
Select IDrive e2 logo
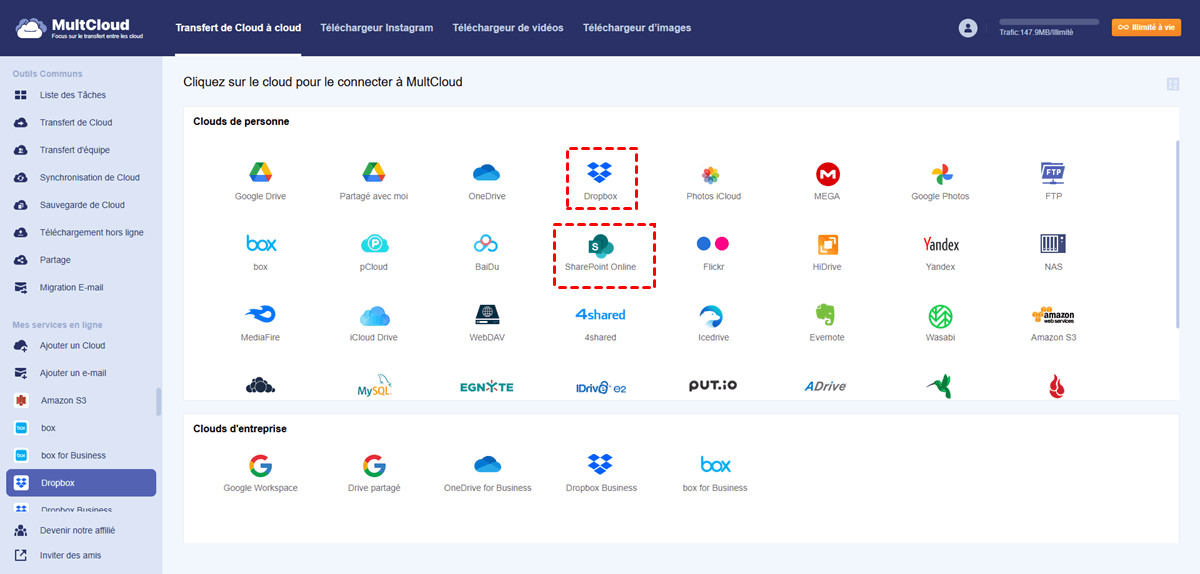[600, 387]
